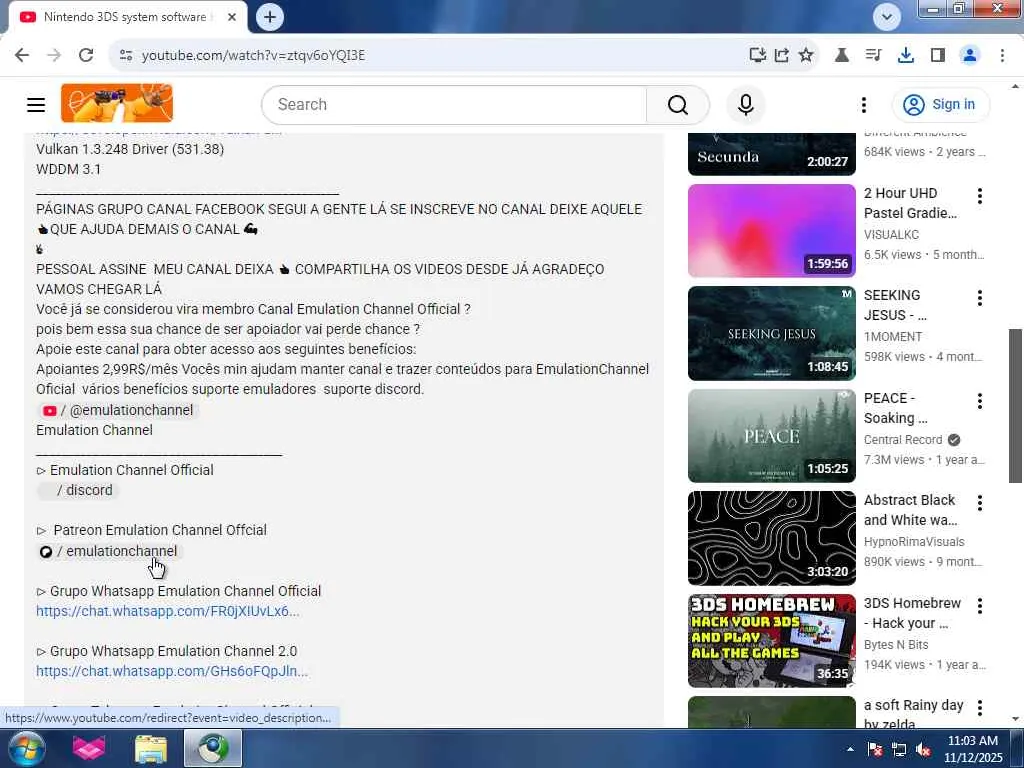1024x768 pixels.
Task: Open the media controls icon in the toolbar
Action: pyautogui.click(x=873, y=56)
